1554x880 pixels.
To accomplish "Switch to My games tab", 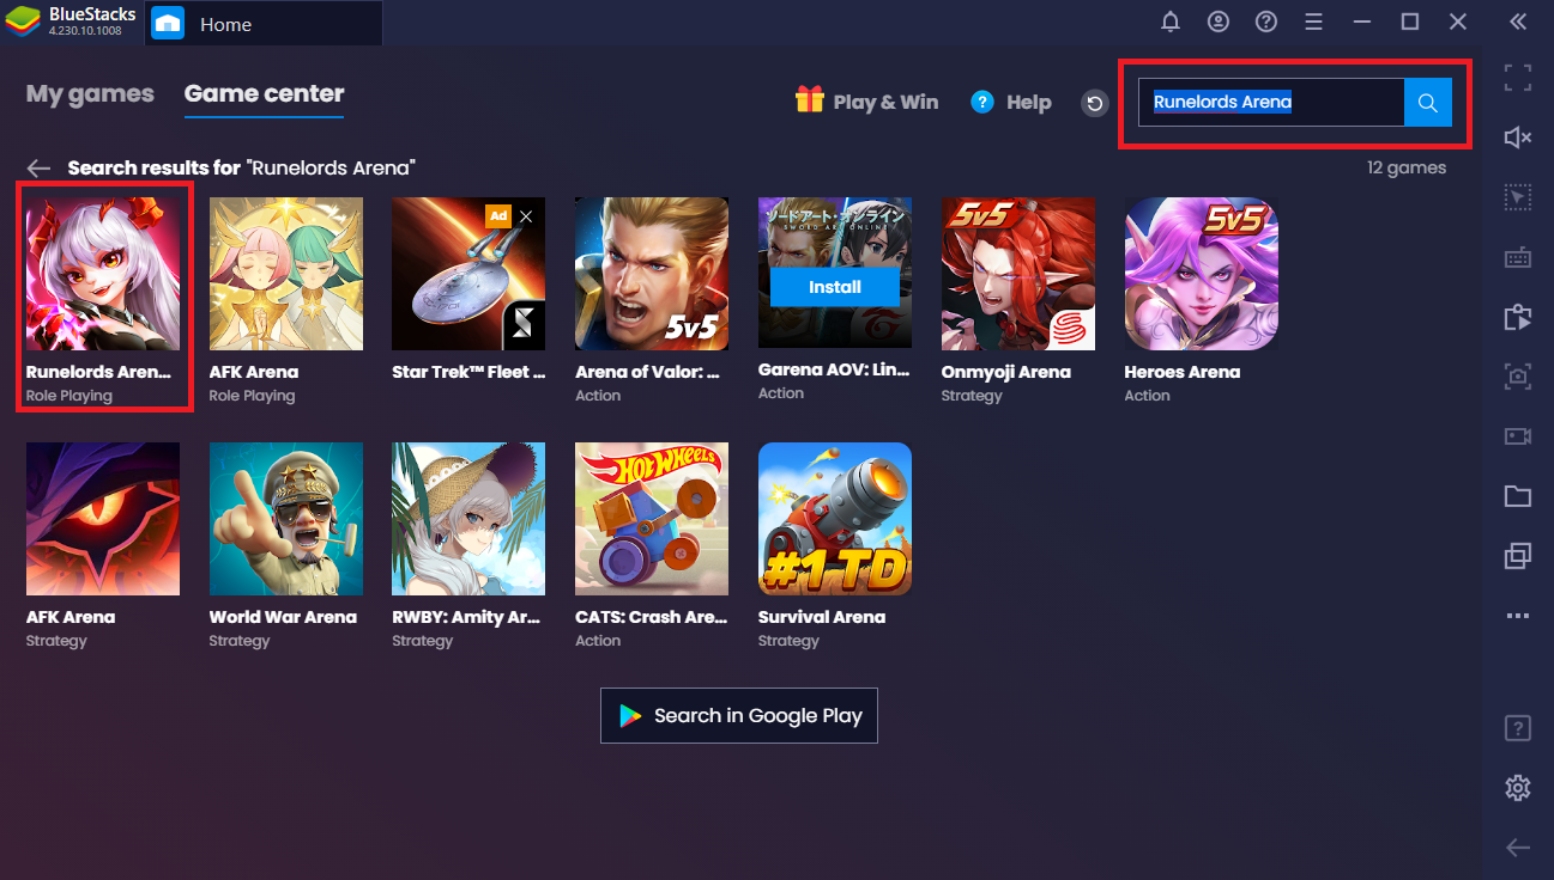I will 90,93.
